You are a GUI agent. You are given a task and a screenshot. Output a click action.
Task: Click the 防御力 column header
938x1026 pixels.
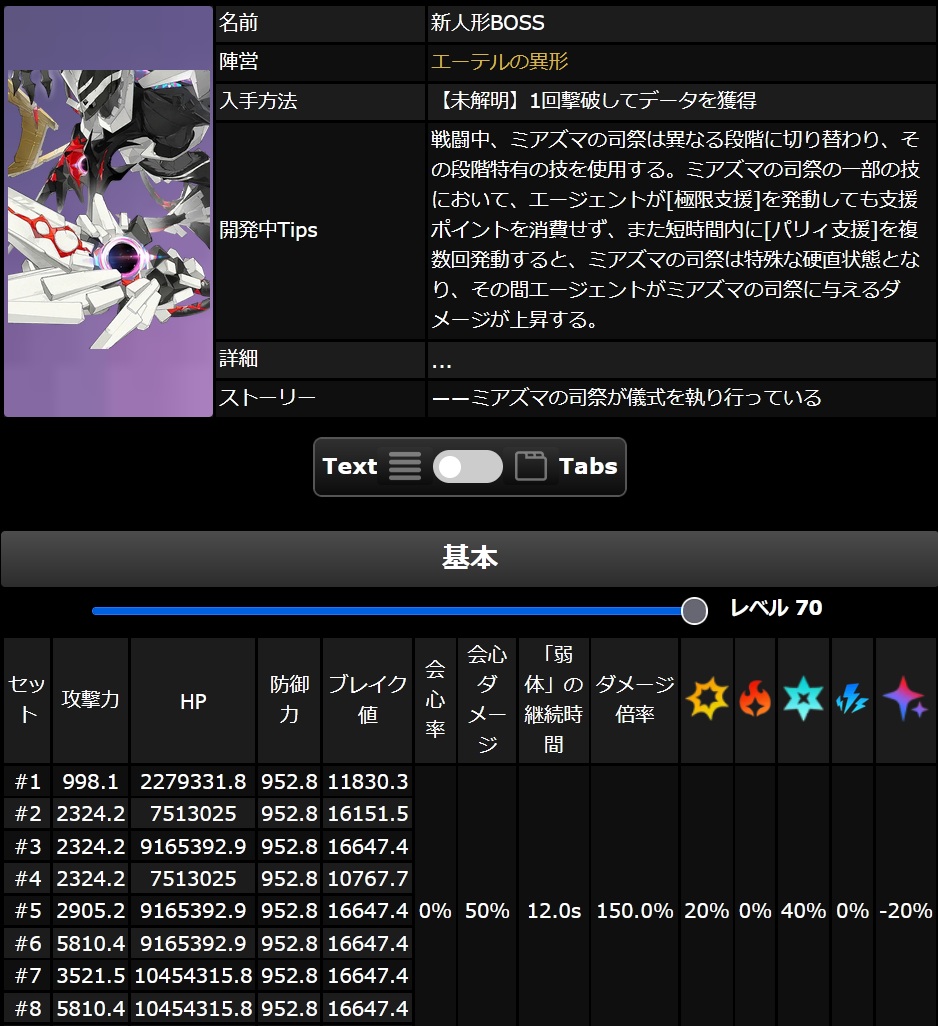coord(289,700)
